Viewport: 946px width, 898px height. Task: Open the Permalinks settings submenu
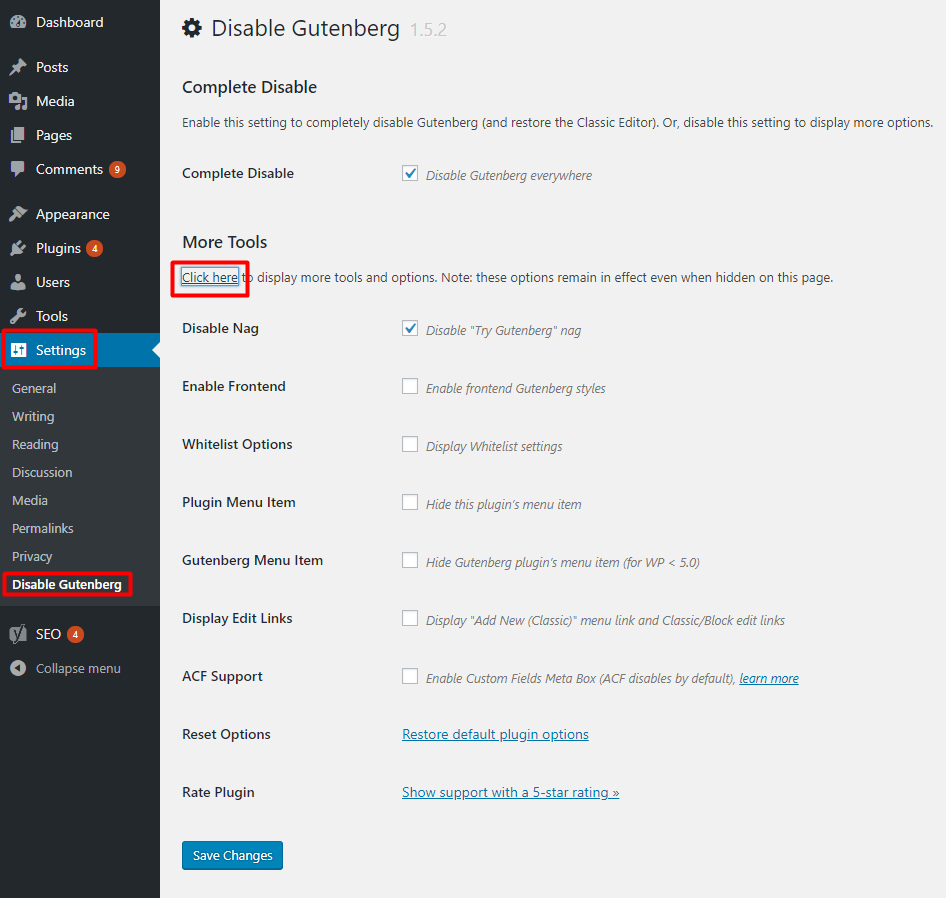[43, 528]
